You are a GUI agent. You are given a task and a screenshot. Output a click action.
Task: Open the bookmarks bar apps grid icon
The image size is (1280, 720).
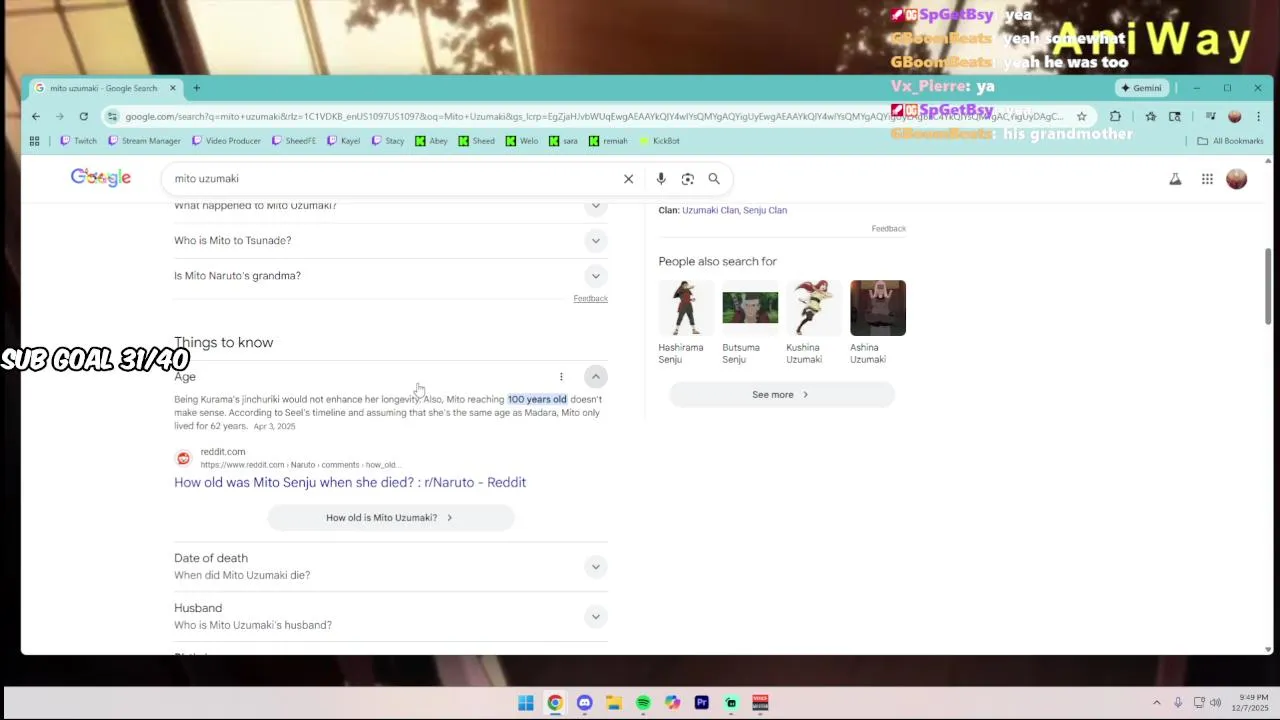click(34, 141)
